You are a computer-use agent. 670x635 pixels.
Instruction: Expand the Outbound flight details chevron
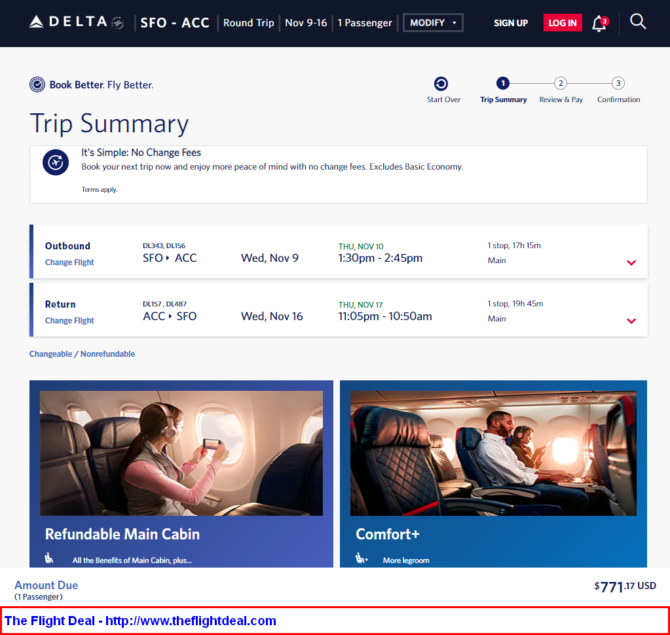(631, 263)
